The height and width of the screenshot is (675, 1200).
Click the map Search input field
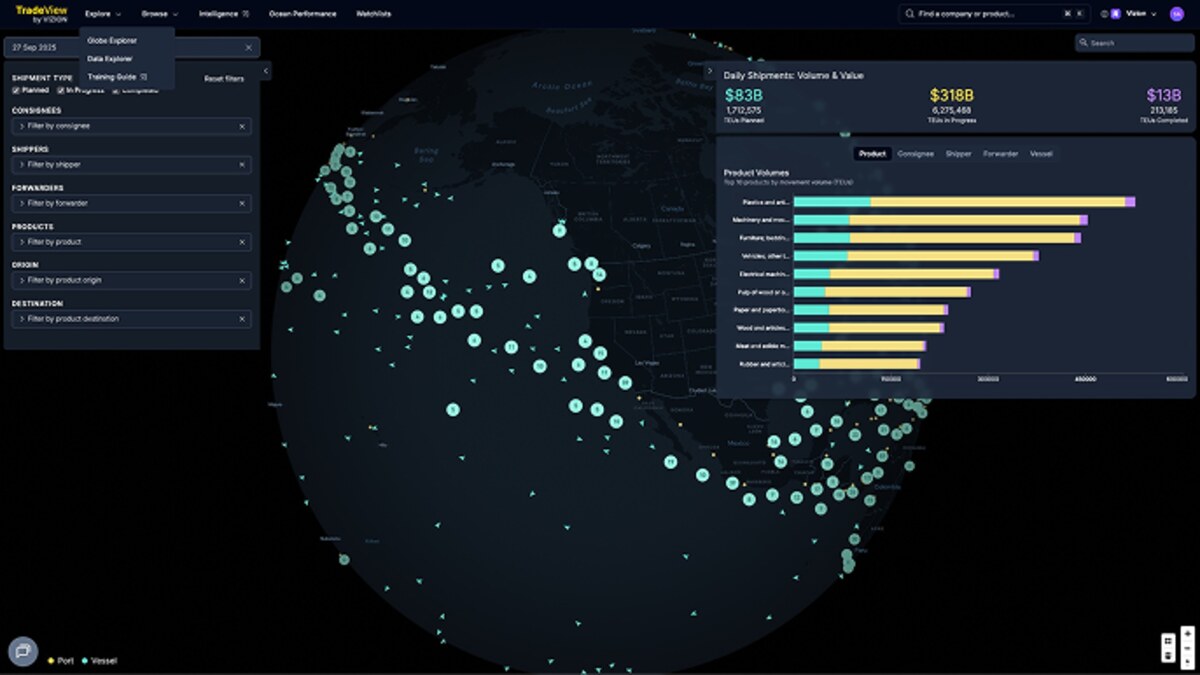pyautogui.click(x=1135, y=43)
